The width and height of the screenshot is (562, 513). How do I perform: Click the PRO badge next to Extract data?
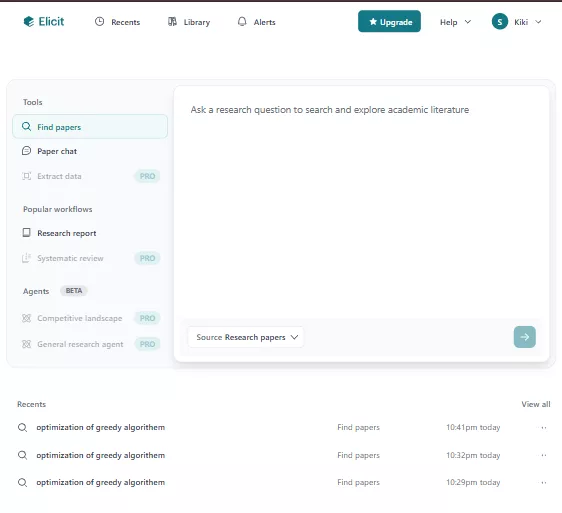point(147,176)
